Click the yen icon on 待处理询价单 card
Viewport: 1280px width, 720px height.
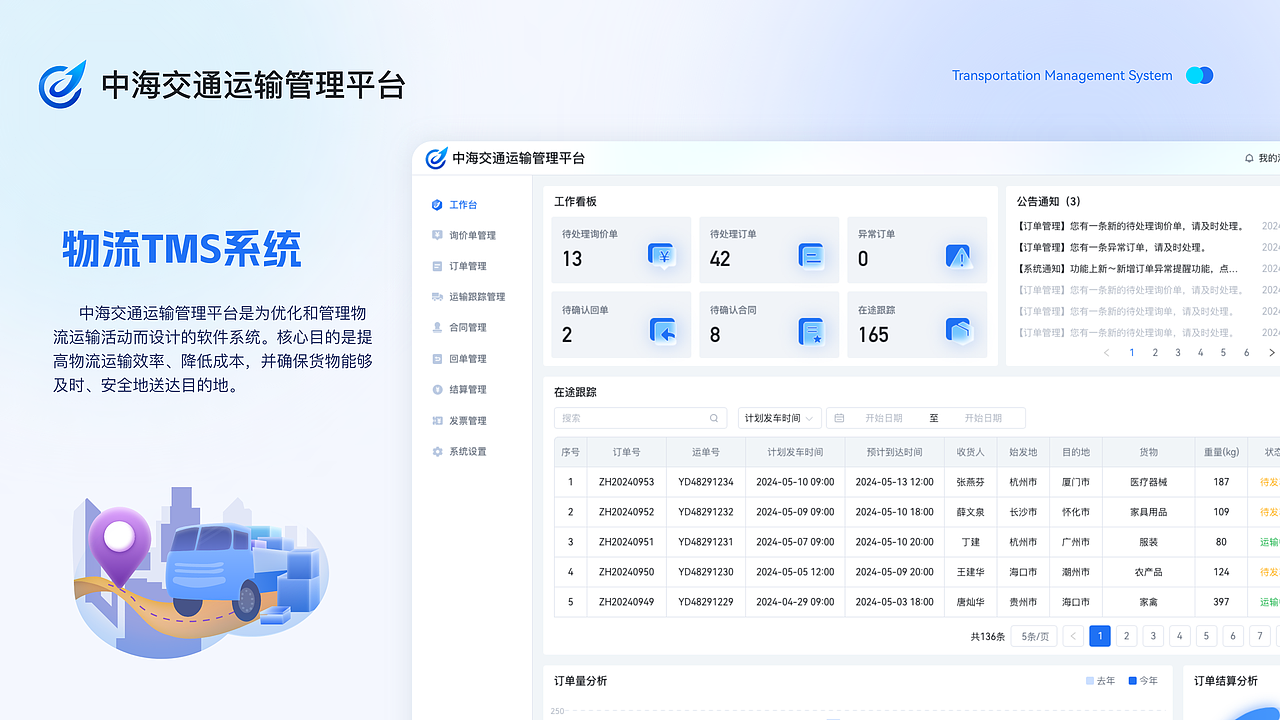tap(662, 256)
